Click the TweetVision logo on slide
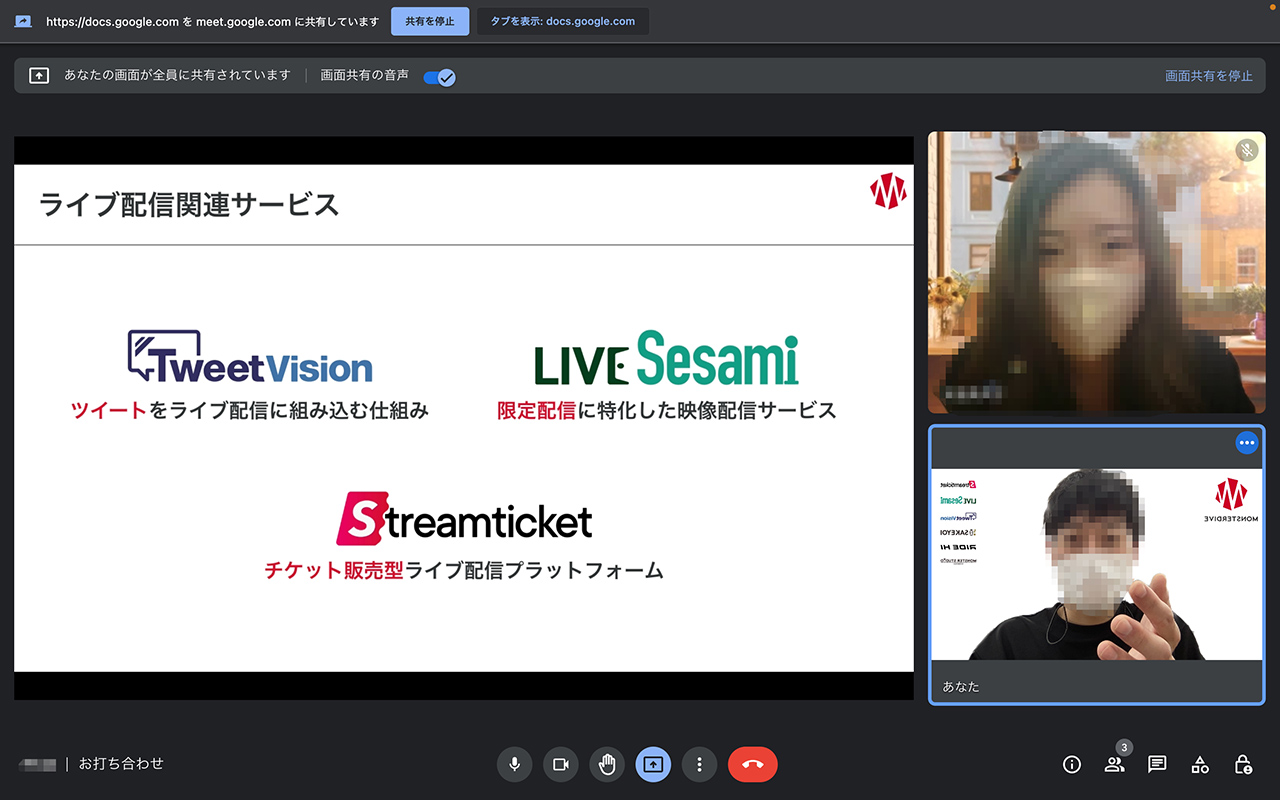This screenshot has width=1280, height=800. coord(250,357)
